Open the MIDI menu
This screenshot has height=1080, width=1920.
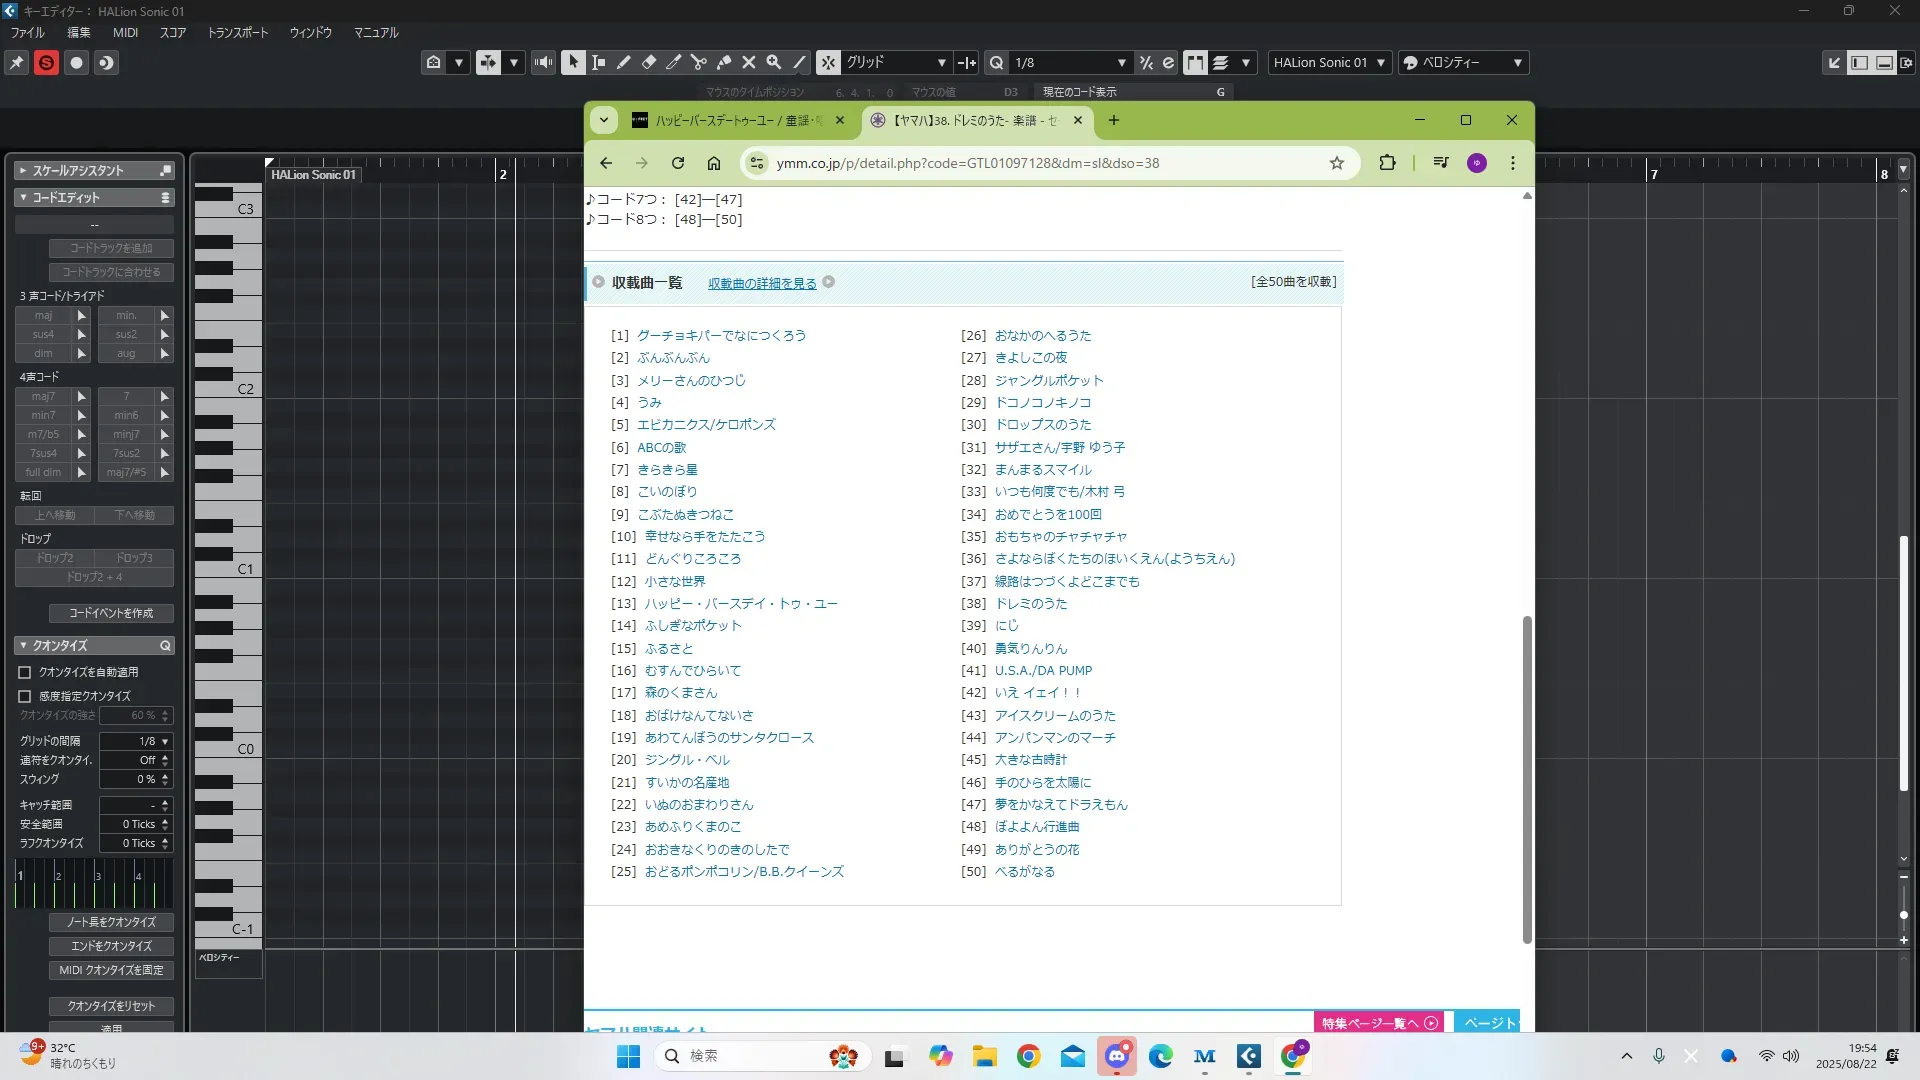(x=125, y=32)
